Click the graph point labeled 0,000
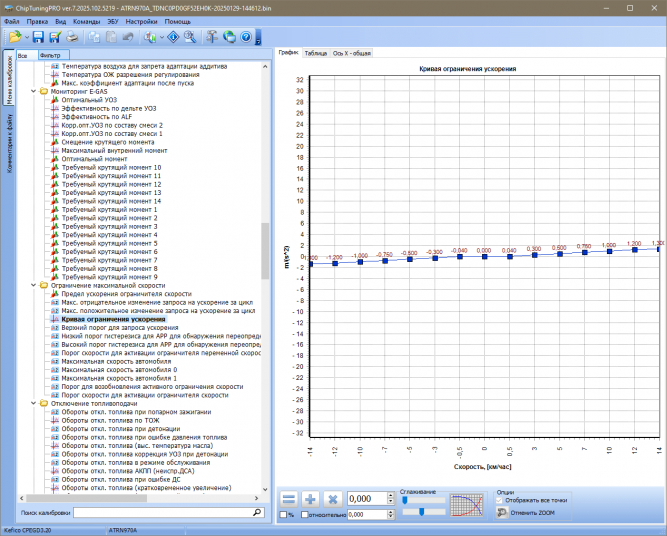This screenshot has width=667, height=536. pos(485,257)
